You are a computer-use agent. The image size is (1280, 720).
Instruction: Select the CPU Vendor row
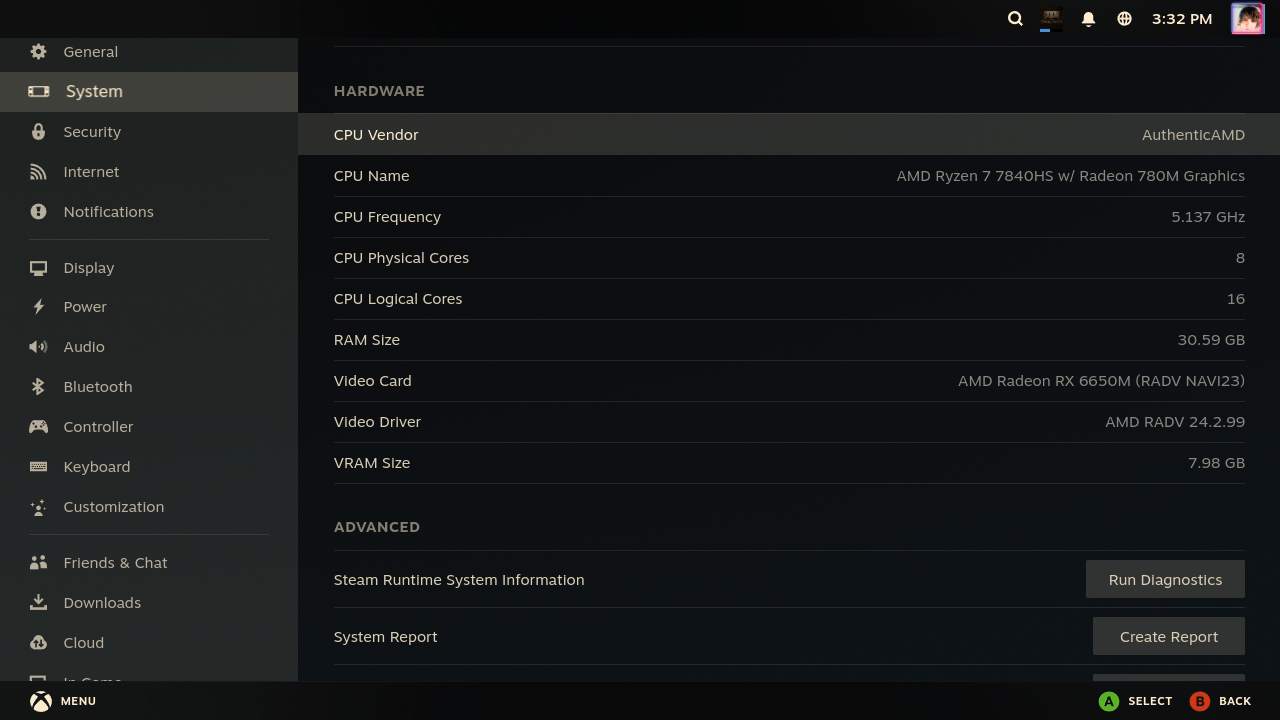coord(789,134)
